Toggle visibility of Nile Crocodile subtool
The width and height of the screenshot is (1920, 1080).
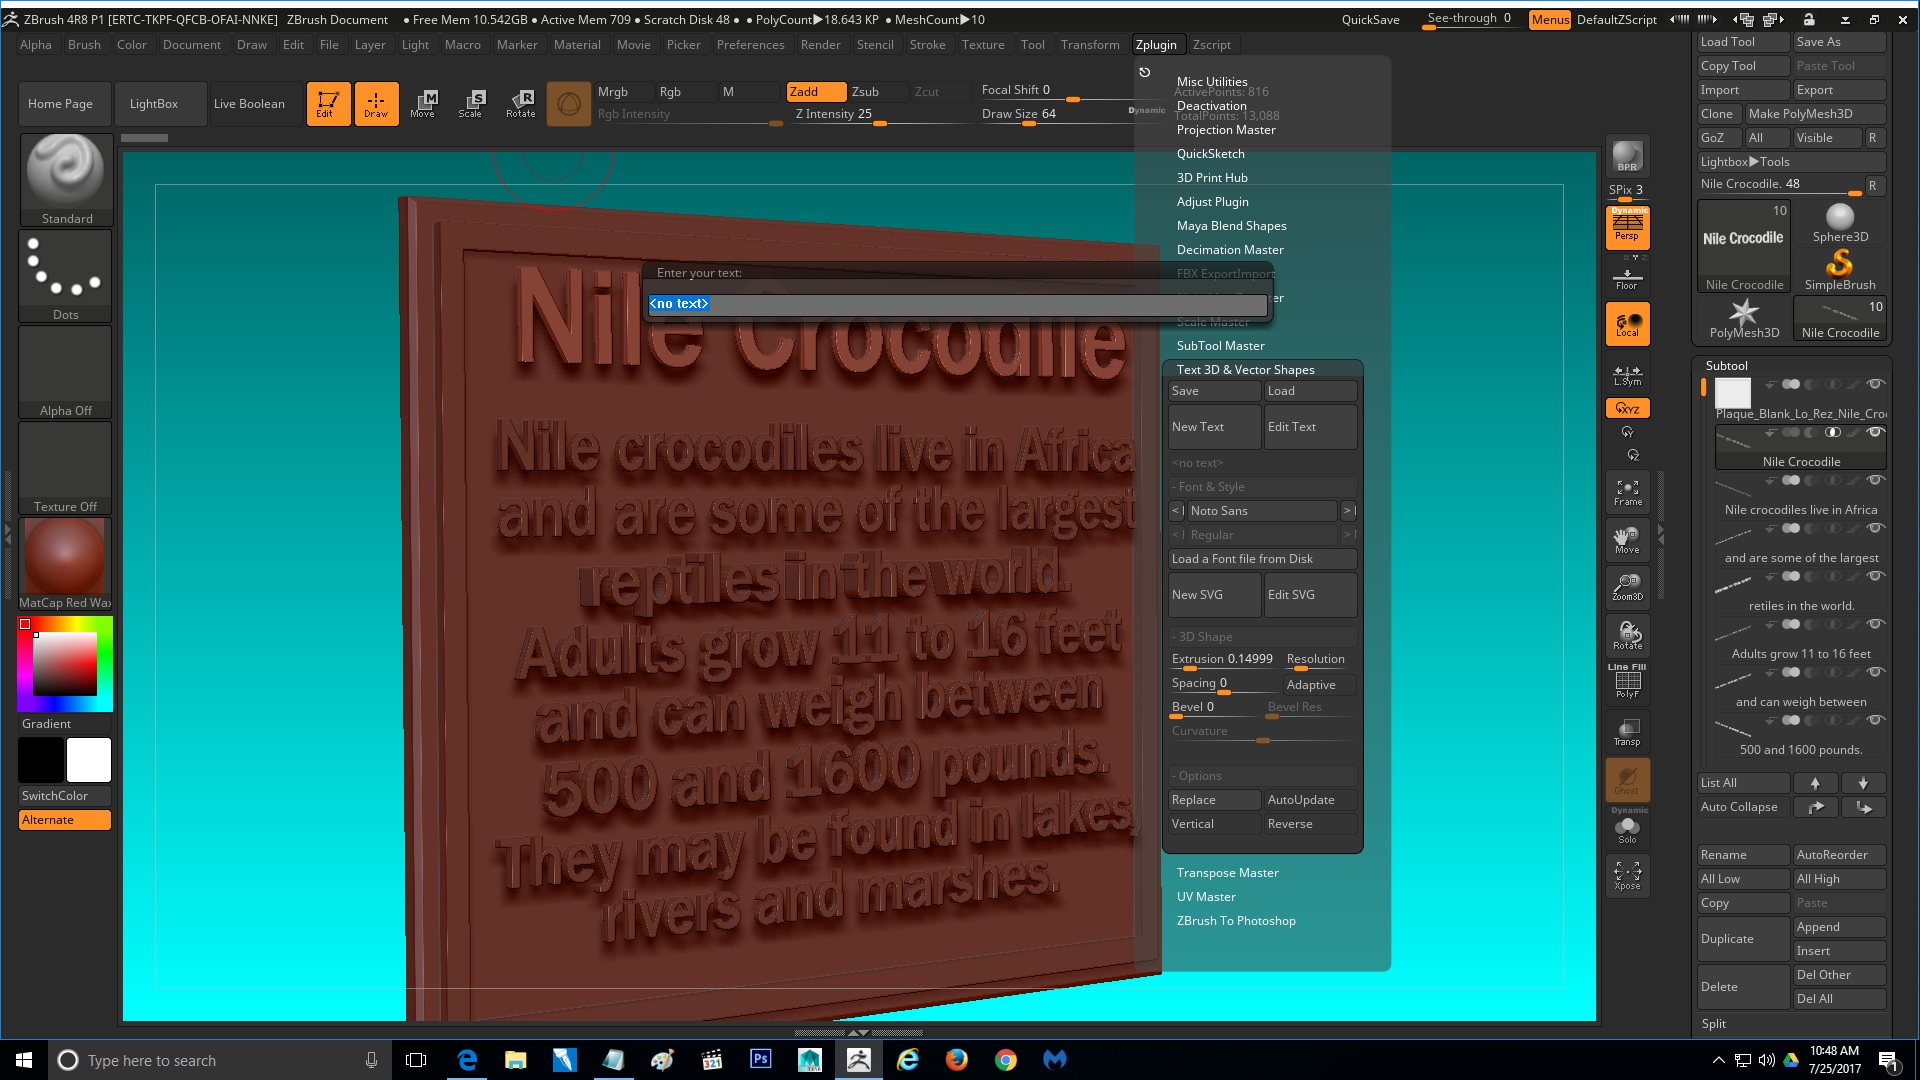click(x=1876, y=433)
